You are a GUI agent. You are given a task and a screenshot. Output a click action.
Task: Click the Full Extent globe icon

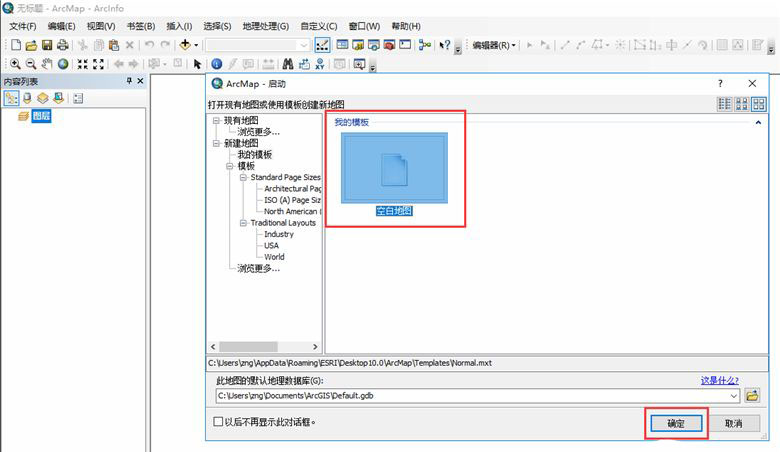pyautogui.click(x=63, y=64)
